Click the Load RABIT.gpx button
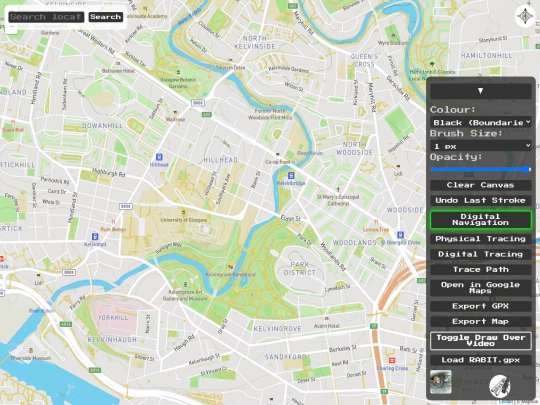The height and width of the screenshot is (405, 540). click(480, 360)
